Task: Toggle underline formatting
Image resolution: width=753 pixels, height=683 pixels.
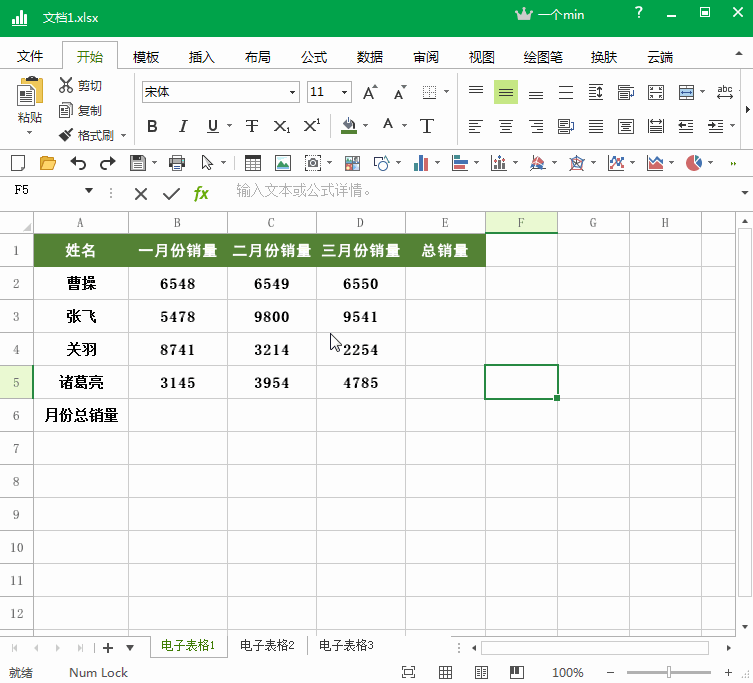Action: click(x=213, y=126)
